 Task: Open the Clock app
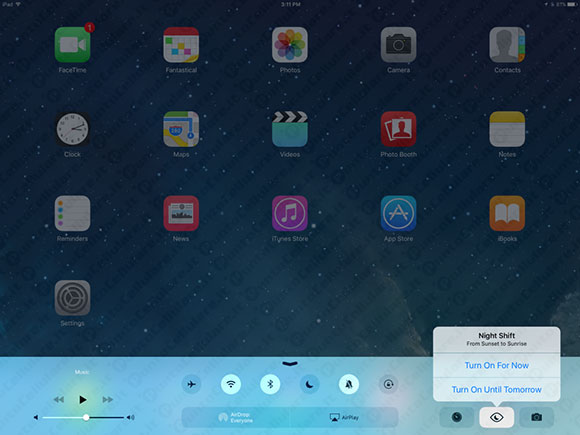coord(72,129)
